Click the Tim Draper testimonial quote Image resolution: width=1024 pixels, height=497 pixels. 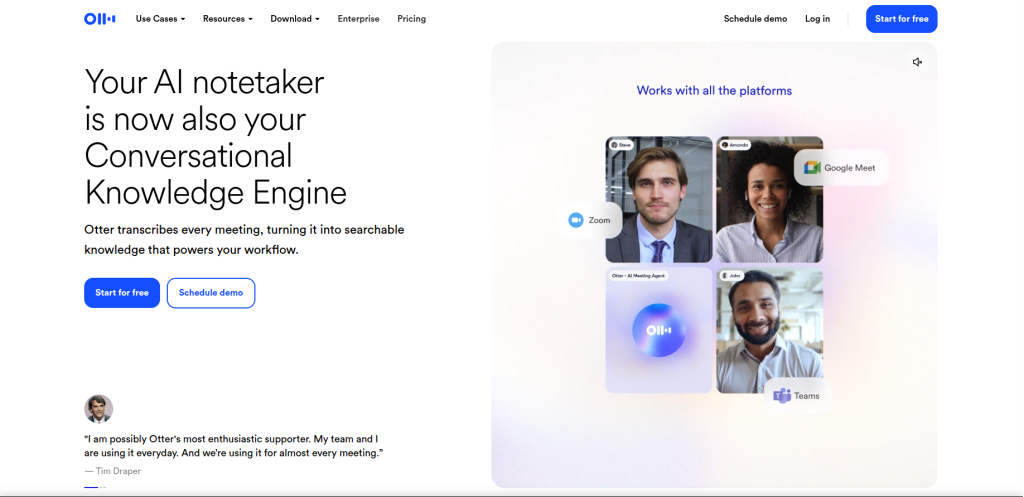point(233,446)
